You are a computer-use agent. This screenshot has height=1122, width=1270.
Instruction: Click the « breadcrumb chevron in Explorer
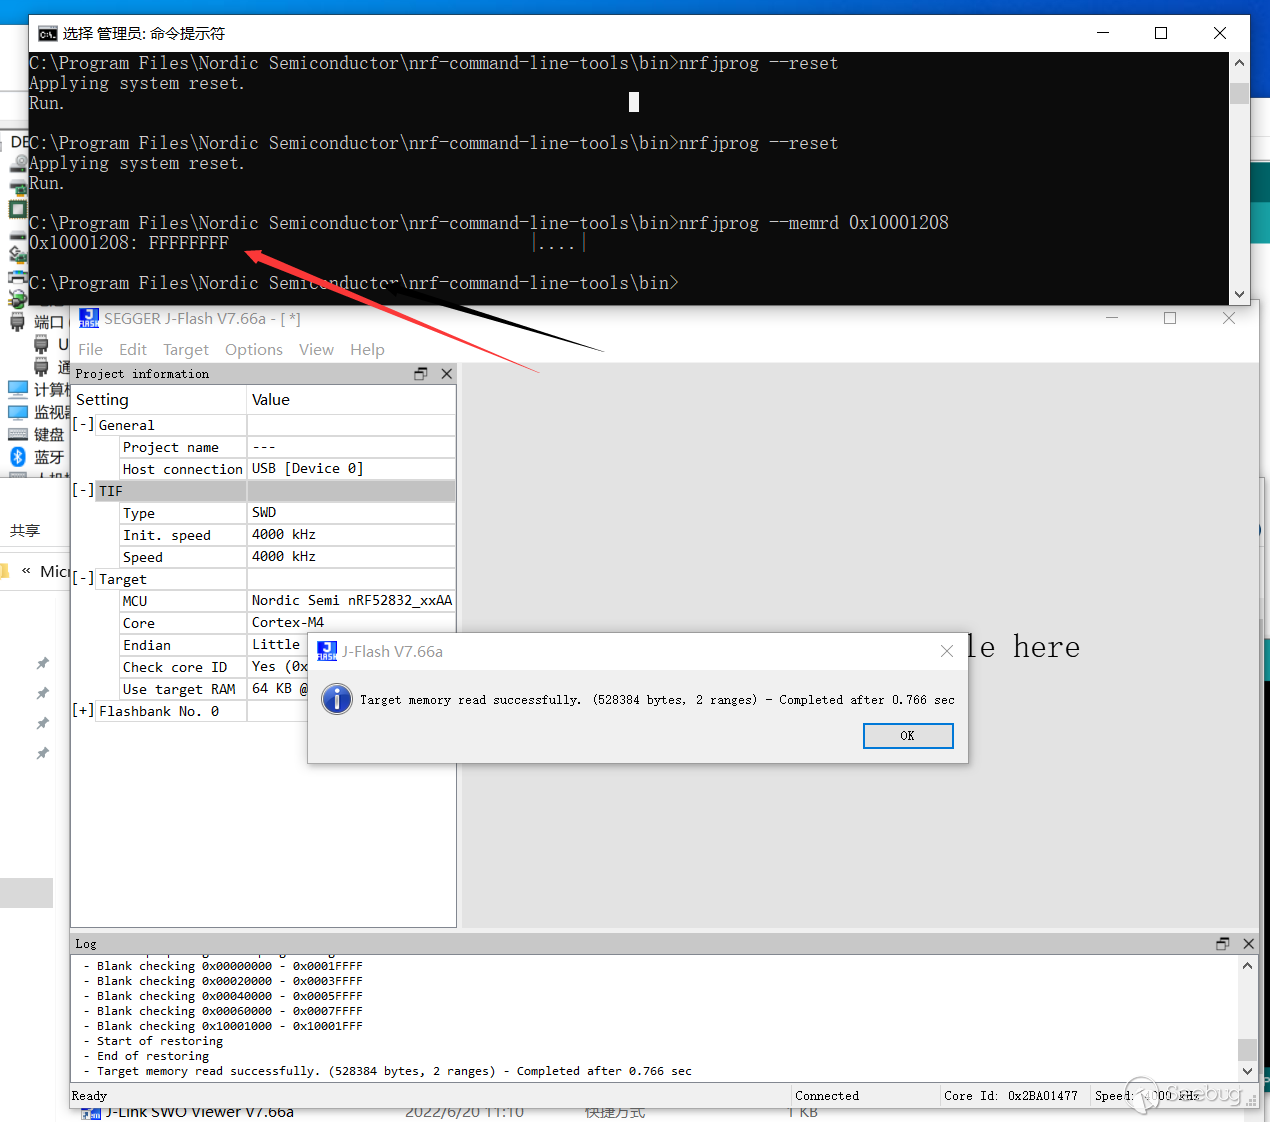(x=26, y=571)
